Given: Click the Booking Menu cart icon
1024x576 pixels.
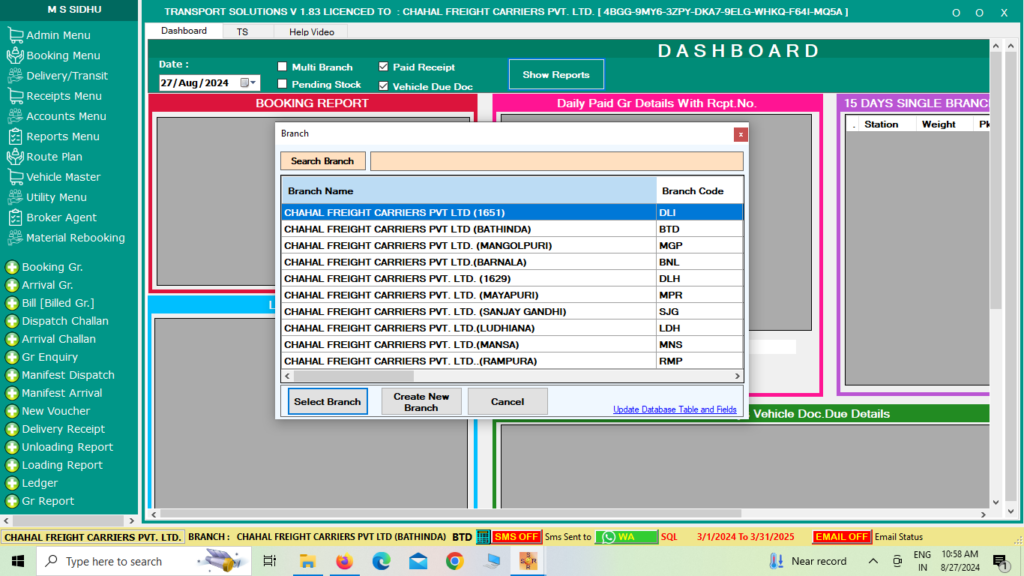Looking at the screenshot, I should click(x=15, y=56).
